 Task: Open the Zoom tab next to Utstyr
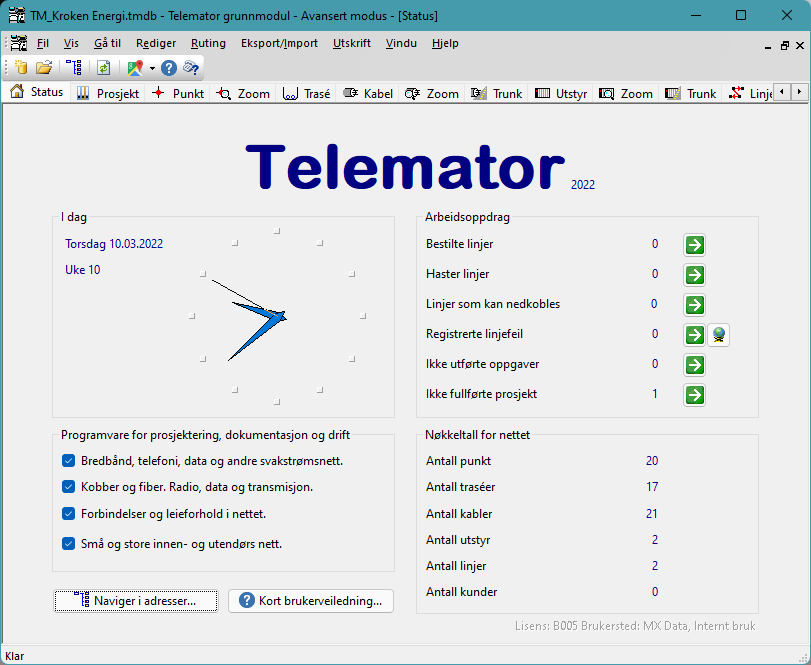[626, 94]
